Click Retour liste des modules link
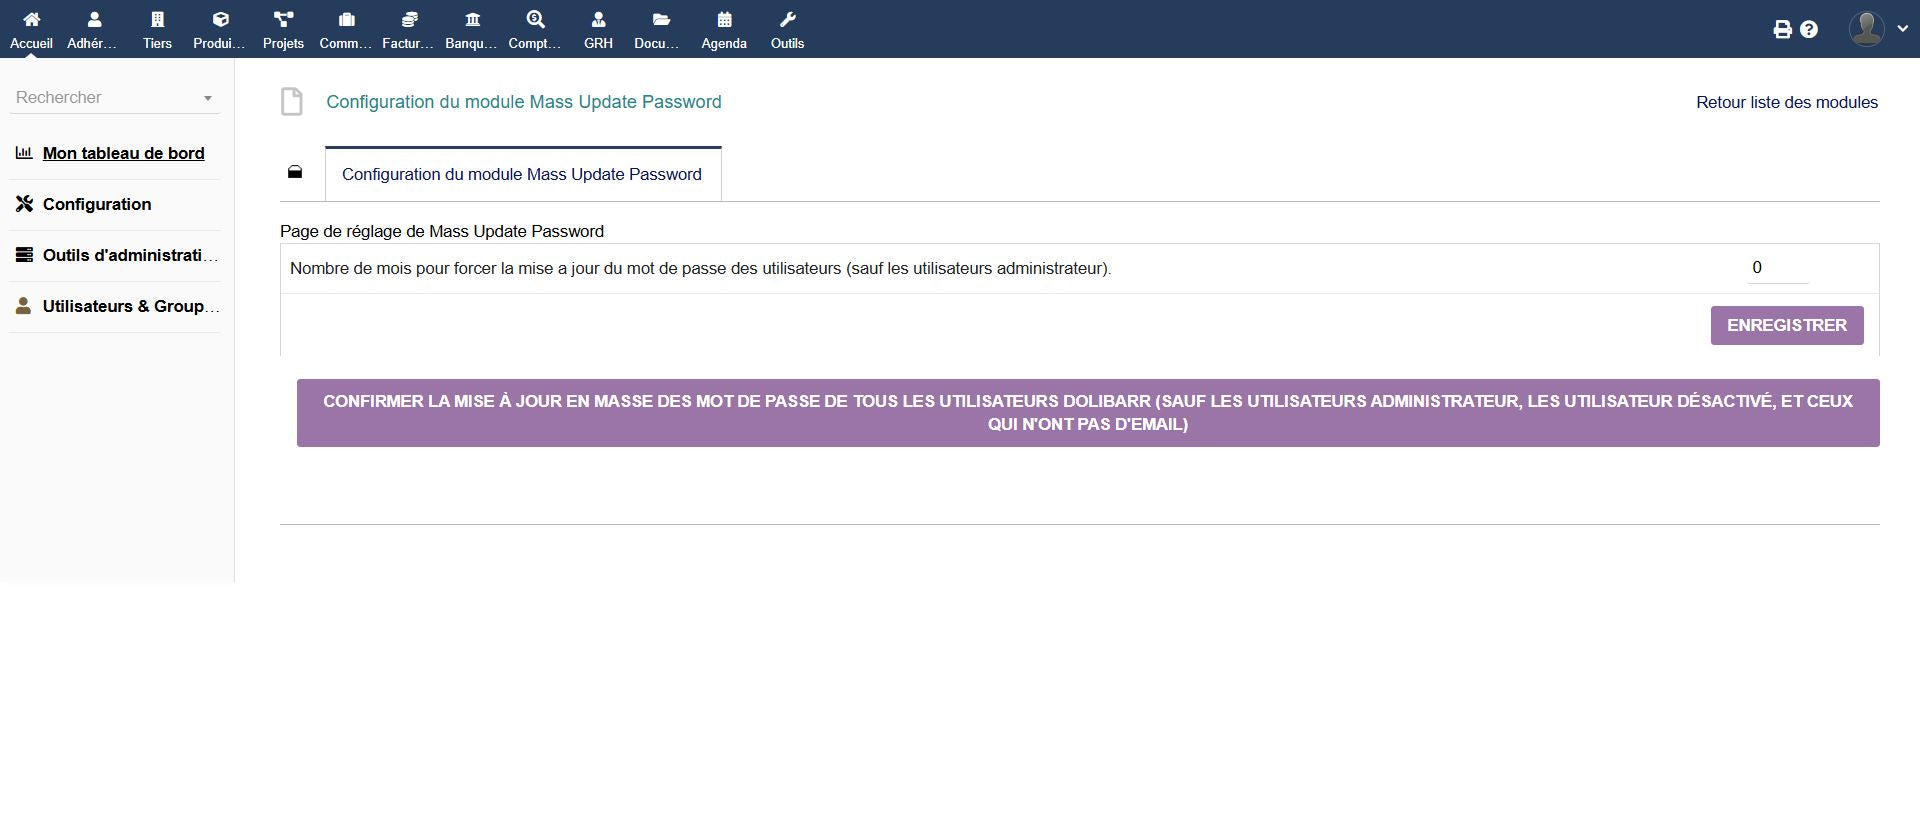 (1786, 102)
